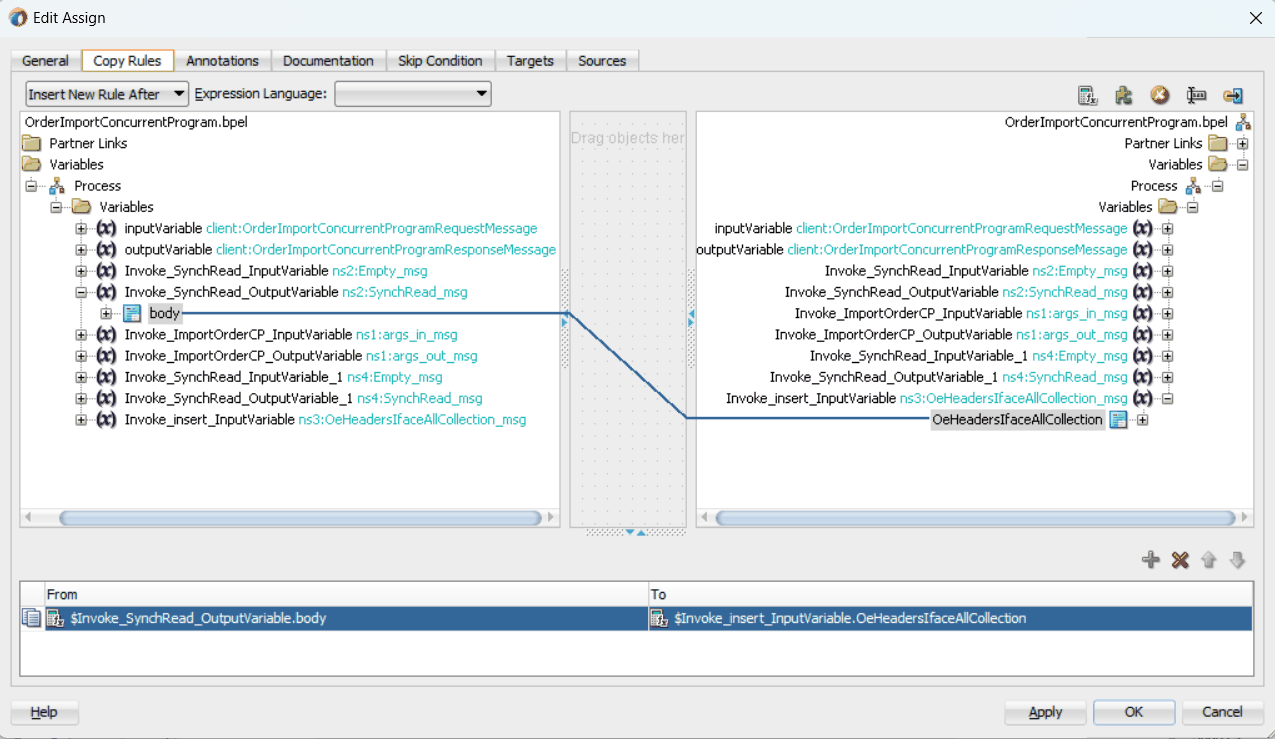Click the Process icon in left tree
Screen dimensions: 1275x739
click(x=58, y=186)
